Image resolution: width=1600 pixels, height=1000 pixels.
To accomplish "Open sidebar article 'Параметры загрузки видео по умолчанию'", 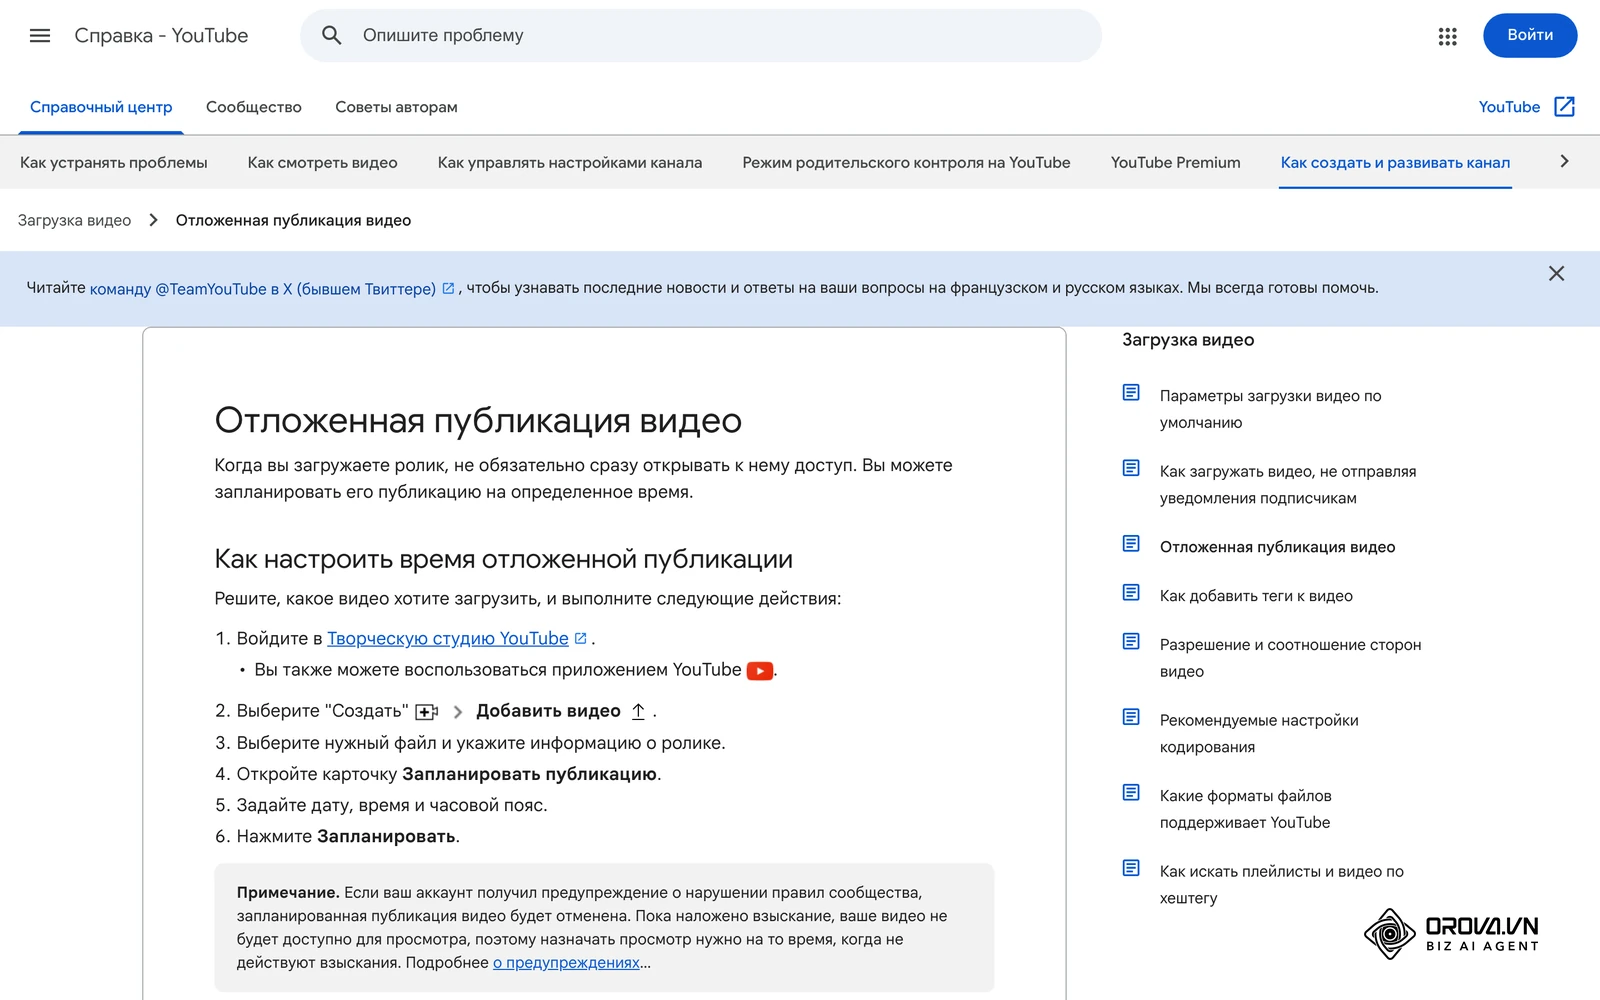I will [1271, 409].
